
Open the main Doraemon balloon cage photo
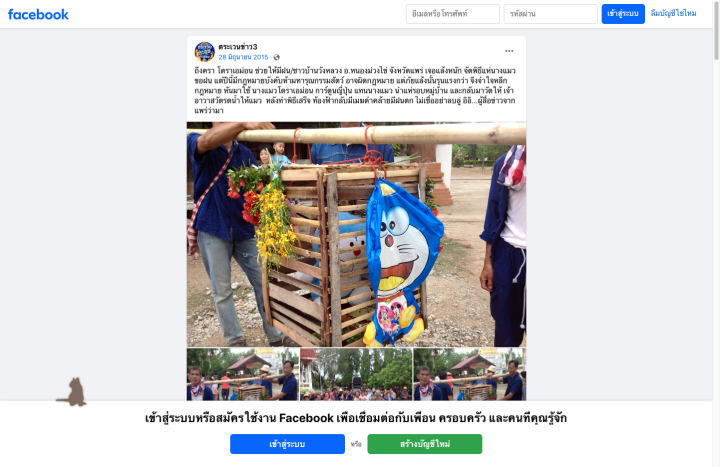[356, 234]
